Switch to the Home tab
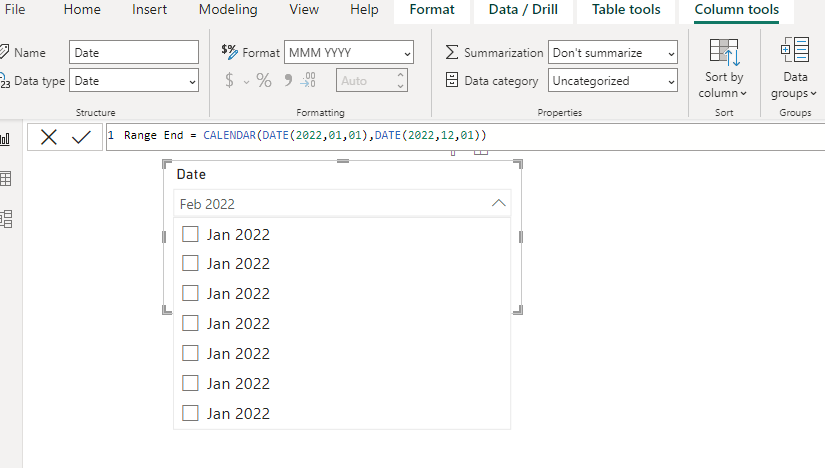 tap(82, 9)
